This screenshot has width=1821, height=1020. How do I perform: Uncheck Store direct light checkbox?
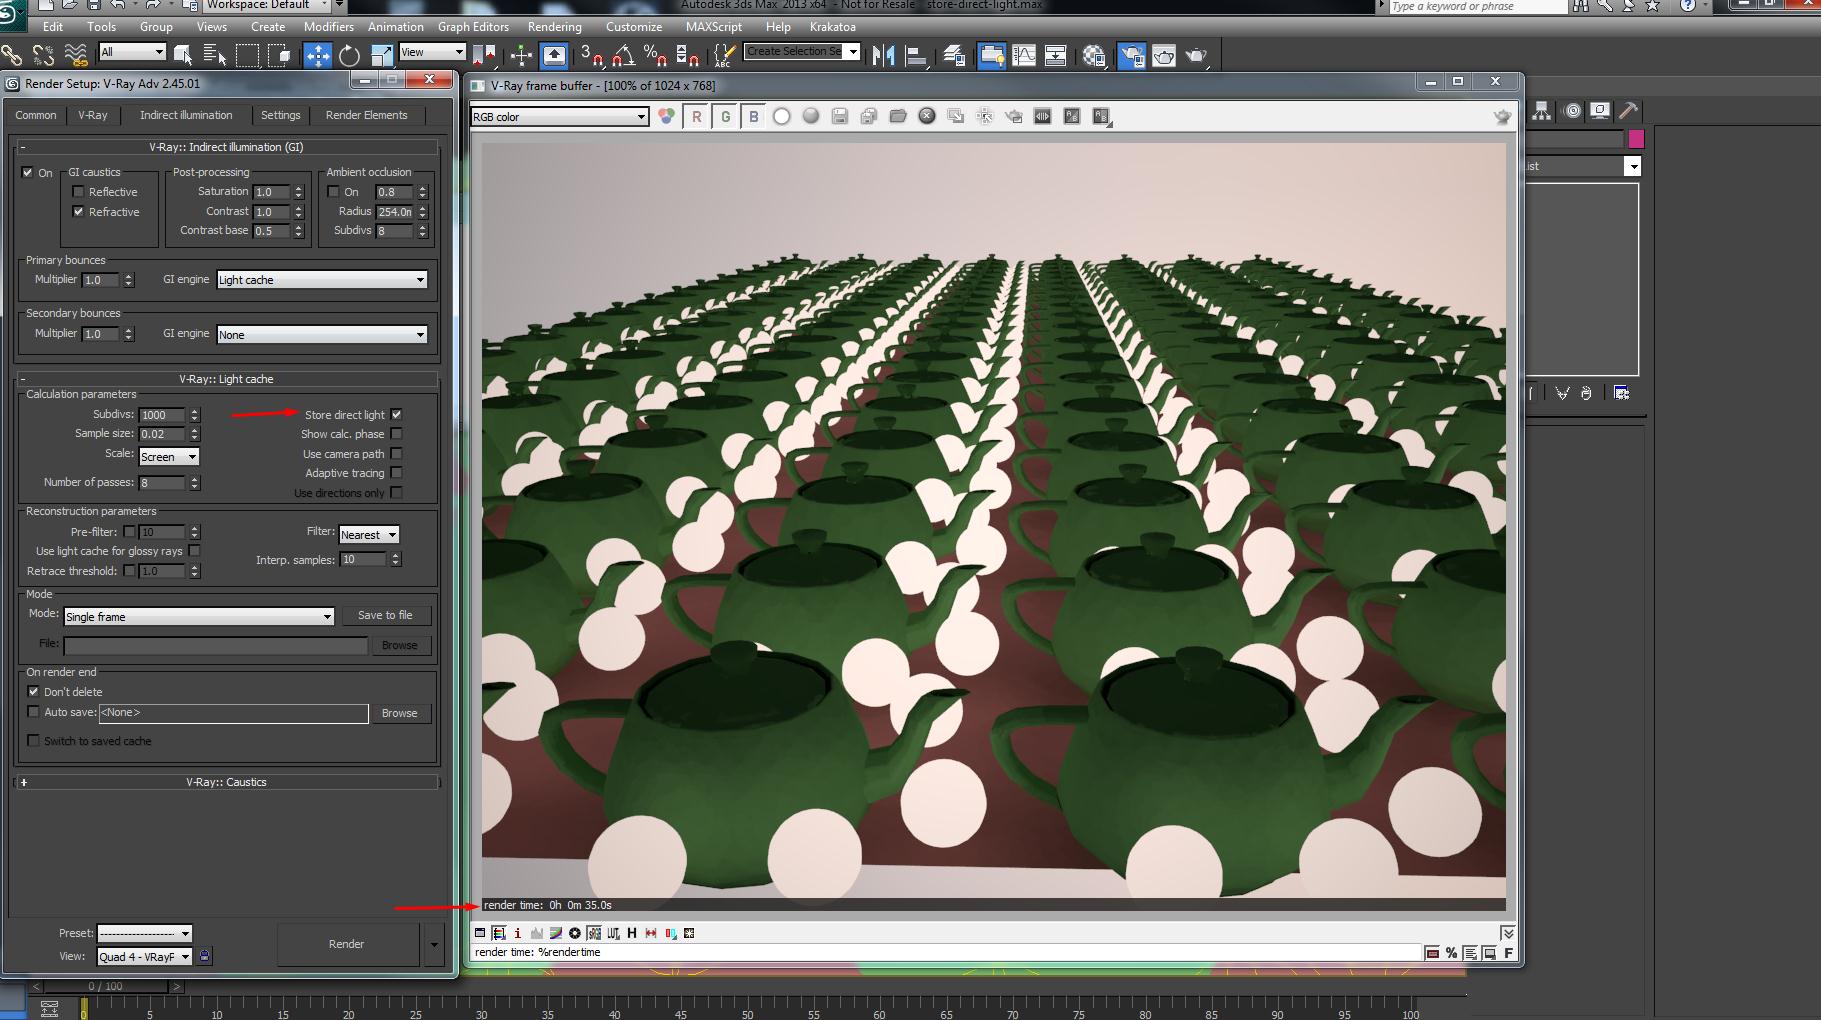(x=397, y=414)
